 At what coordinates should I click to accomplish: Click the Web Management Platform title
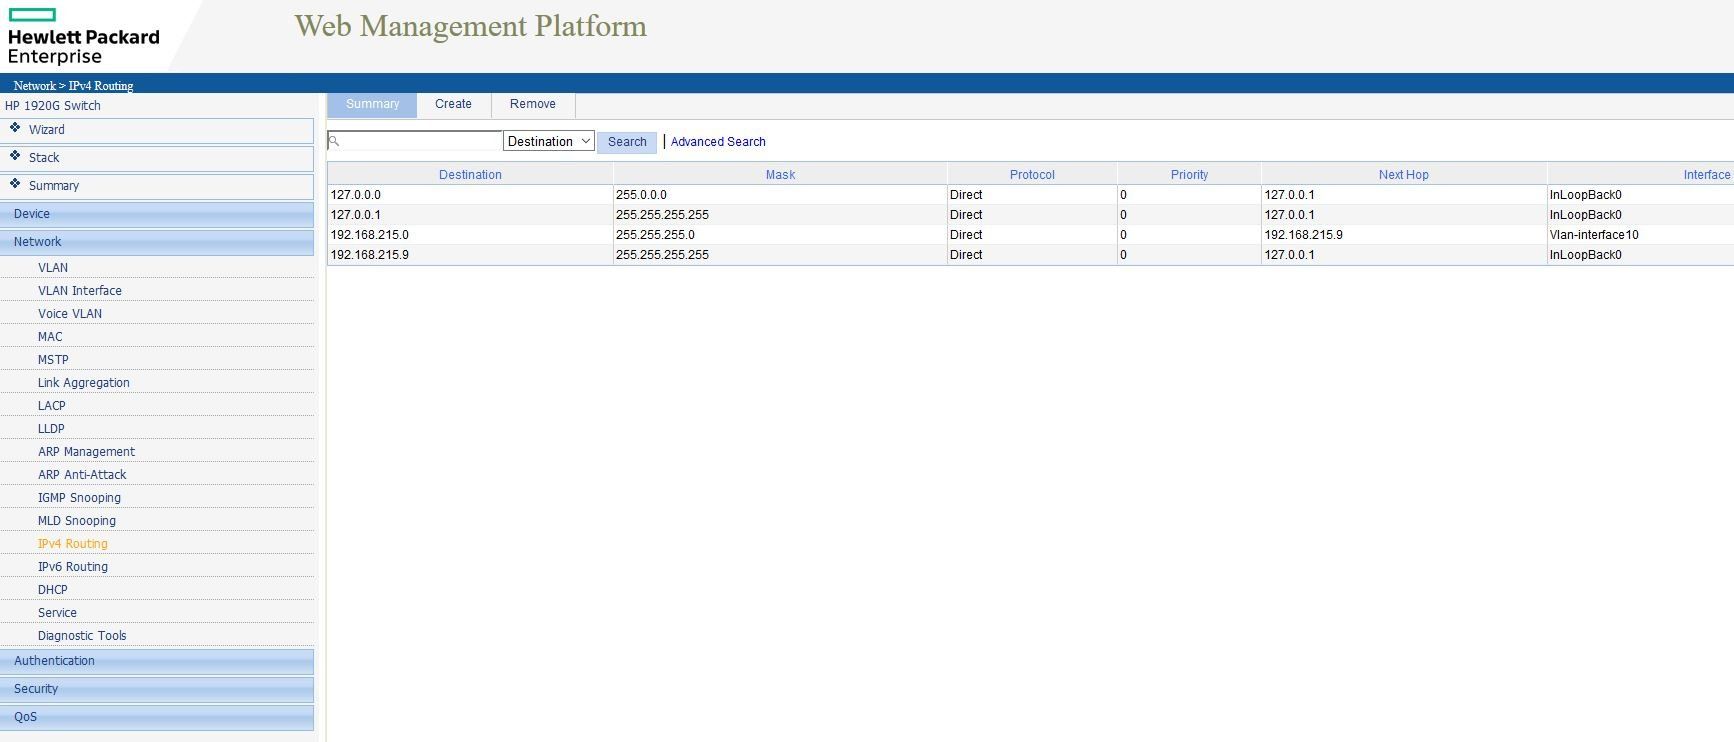(471, 26)
